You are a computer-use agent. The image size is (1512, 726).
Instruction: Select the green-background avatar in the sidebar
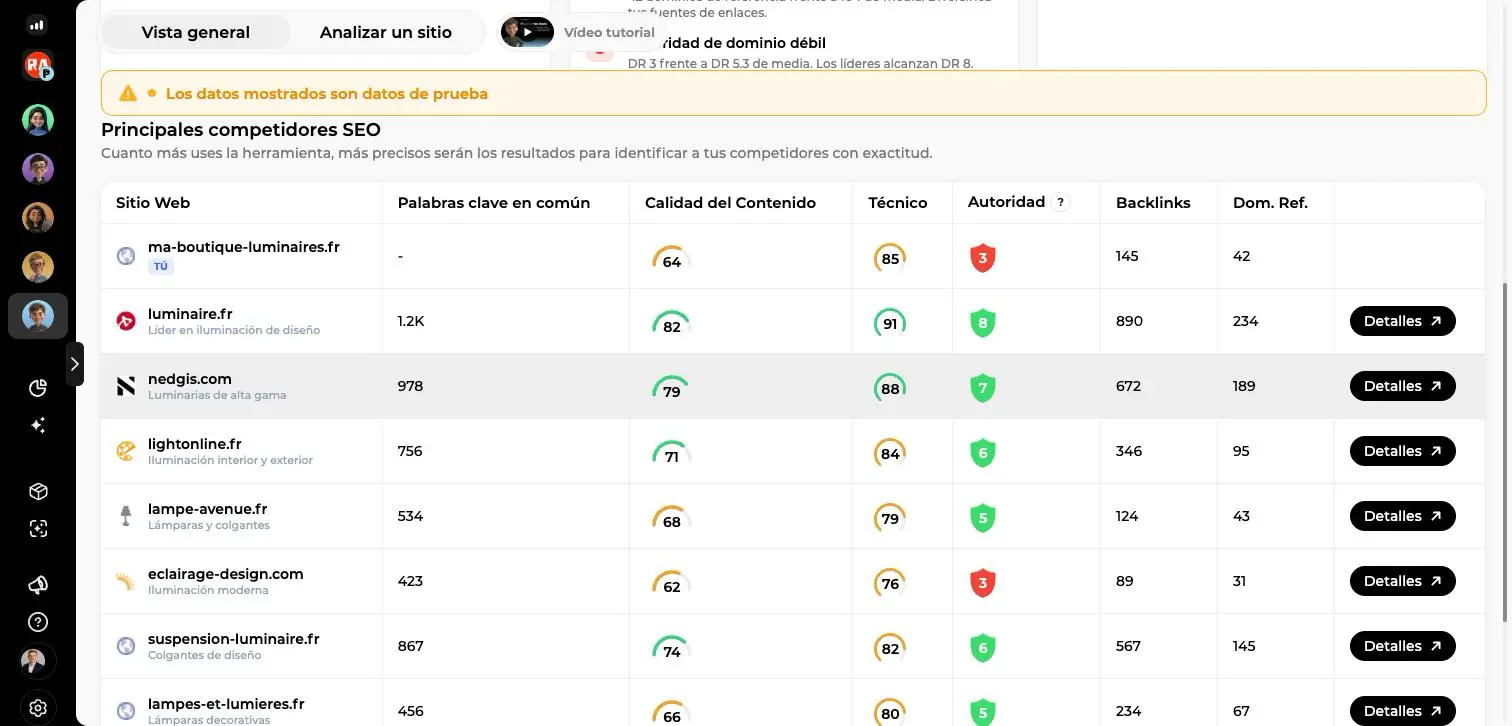[38, 120]
